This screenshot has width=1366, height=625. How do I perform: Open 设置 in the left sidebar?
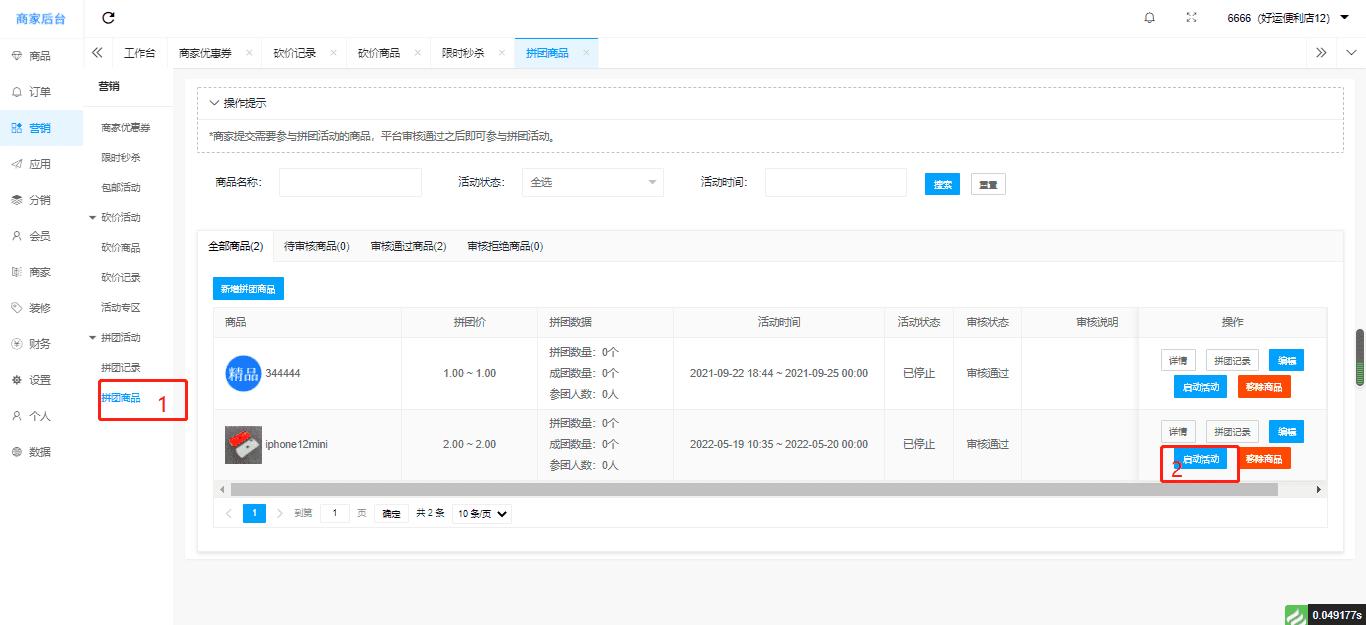[x=39, y=380]
